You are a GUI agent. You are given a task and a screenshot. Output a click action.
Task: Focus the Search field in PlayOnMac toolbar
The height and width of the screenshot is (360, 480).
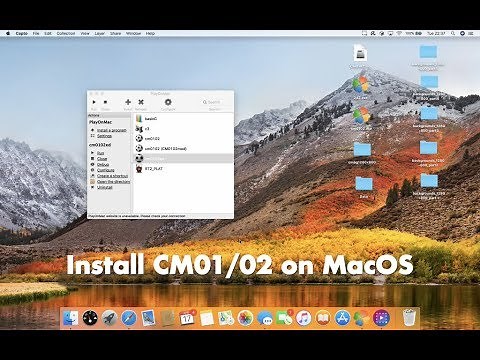coord(214,102)
